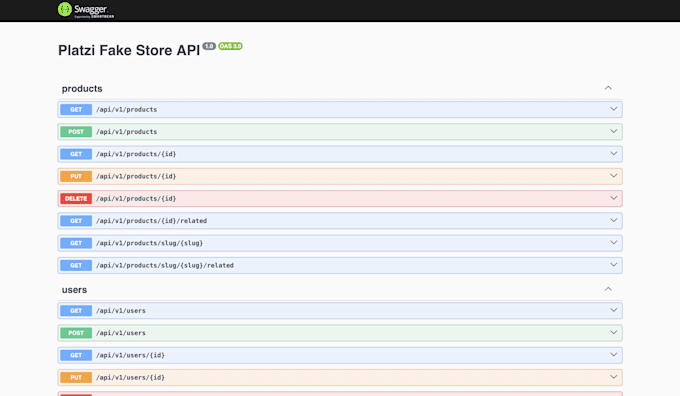Collapse the products section chevron
This screenshot has height=396, width=680.
click(x=608, y=88)
